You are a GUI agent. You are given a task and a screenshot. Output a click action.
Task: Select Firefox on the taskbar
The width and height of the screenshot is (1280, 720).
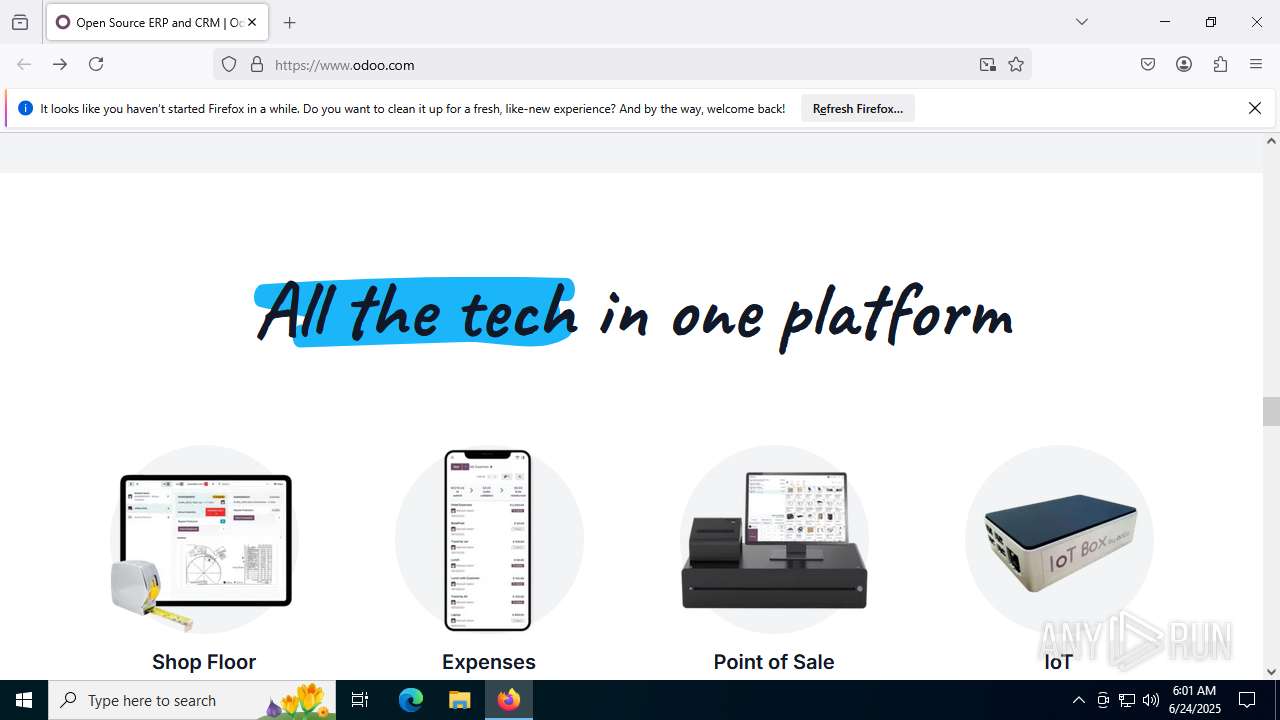click(509, 700)
